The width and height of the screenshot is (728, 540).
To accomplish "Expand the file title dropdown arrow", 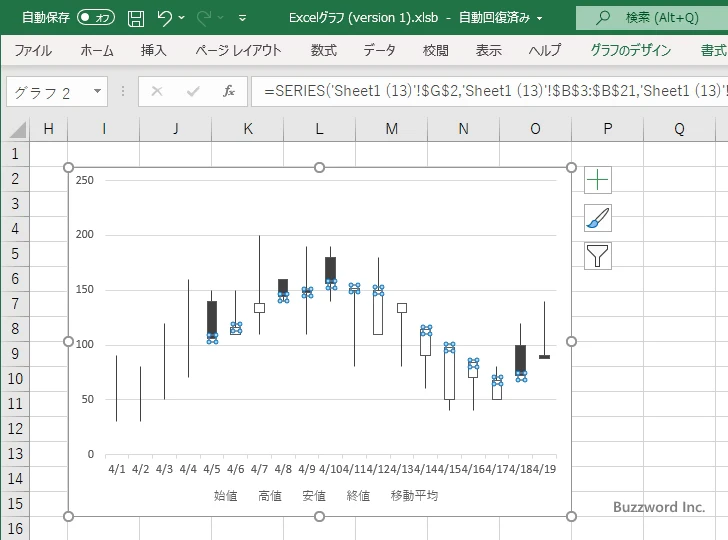I will (540, 18).
